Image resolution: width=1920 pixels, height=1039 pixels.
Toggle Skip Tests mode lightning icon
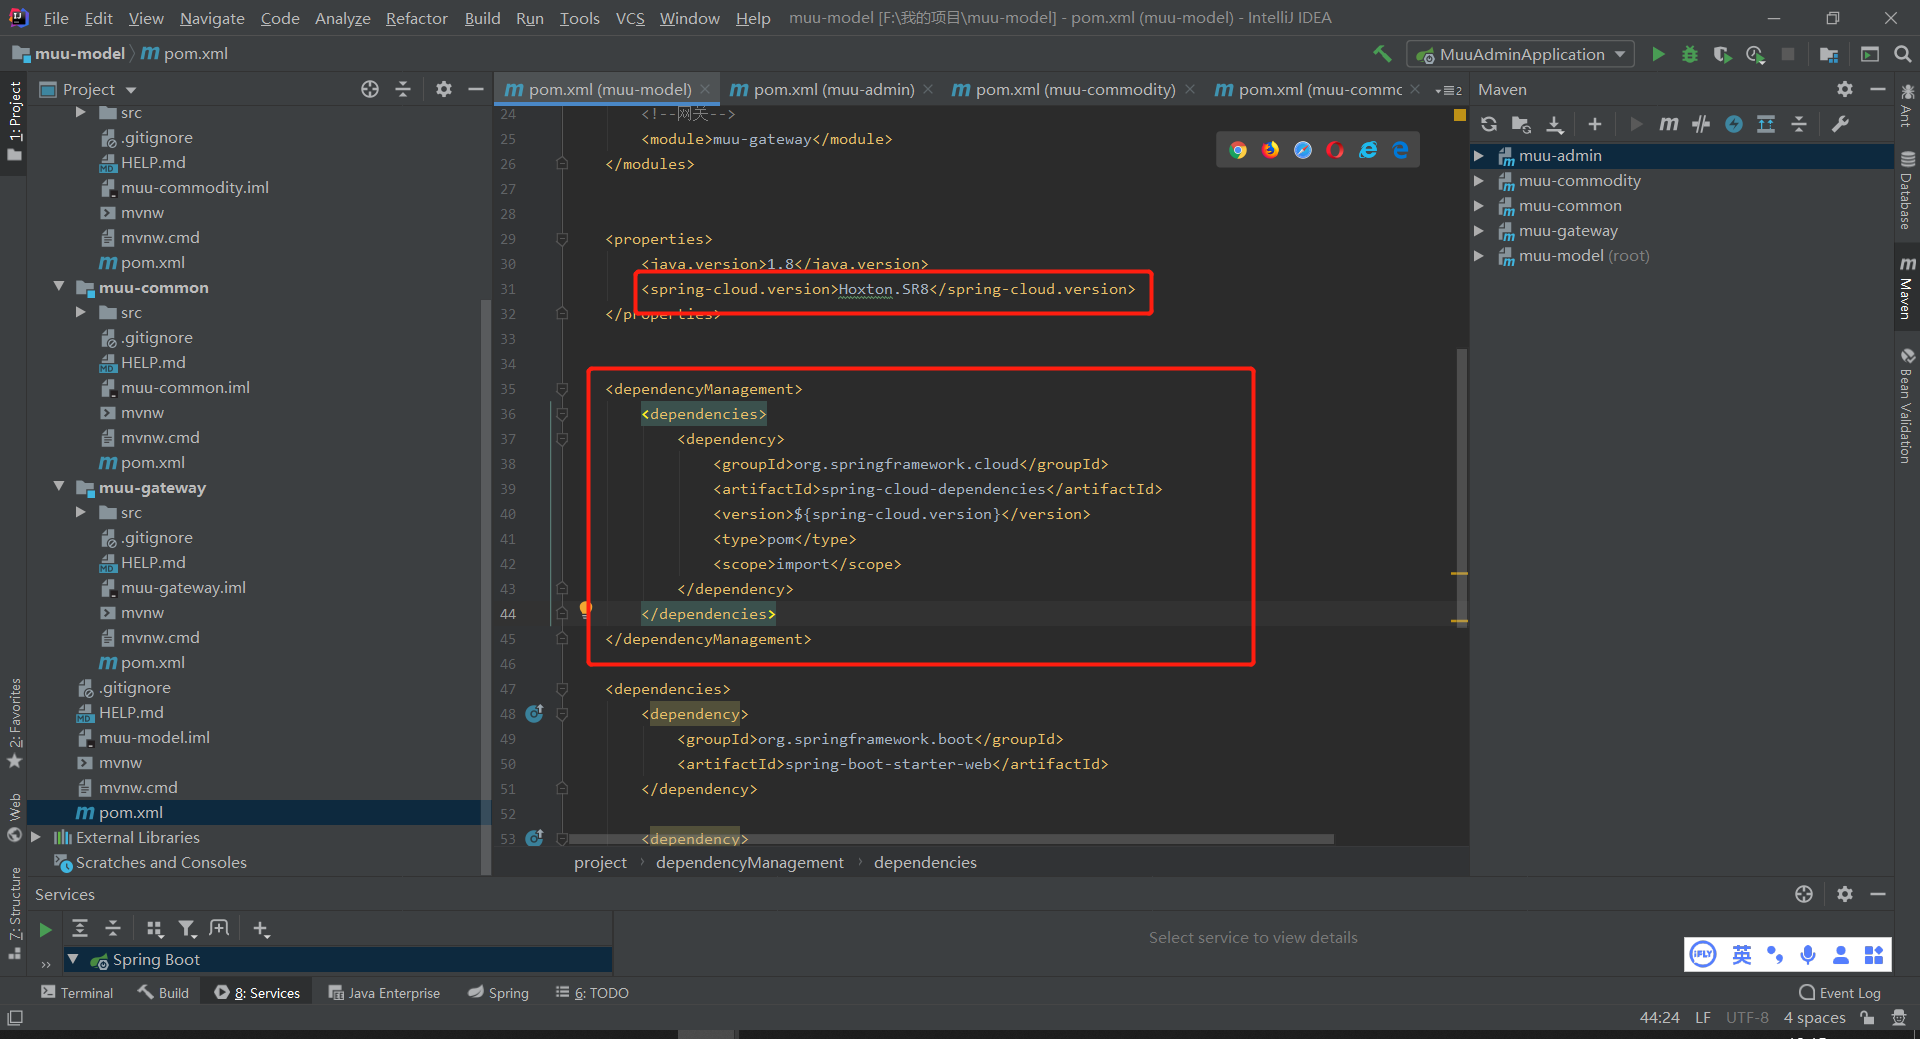(1734, 124)
